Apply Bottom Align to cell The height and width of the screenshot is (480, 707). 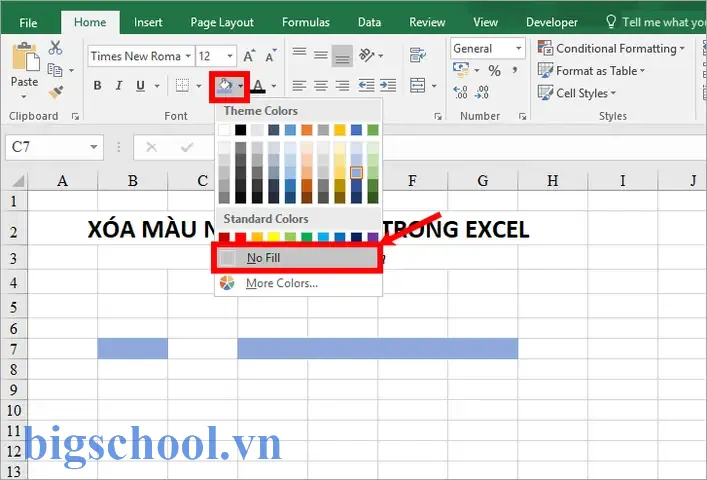342,56
